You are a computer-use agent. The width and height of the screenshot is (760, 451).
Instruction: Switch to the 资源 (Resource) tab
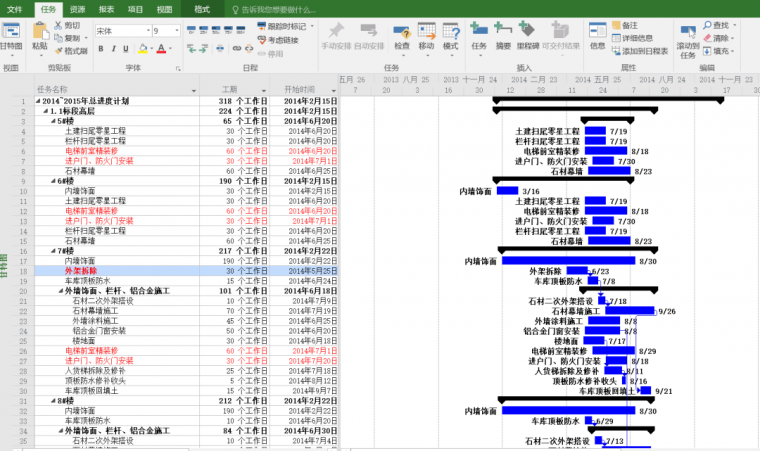point(77,8)
